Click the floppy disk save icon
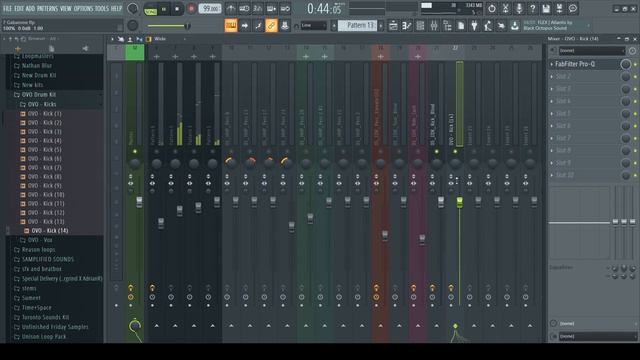This screenshot has height=360, width=640. pos(546,8)
